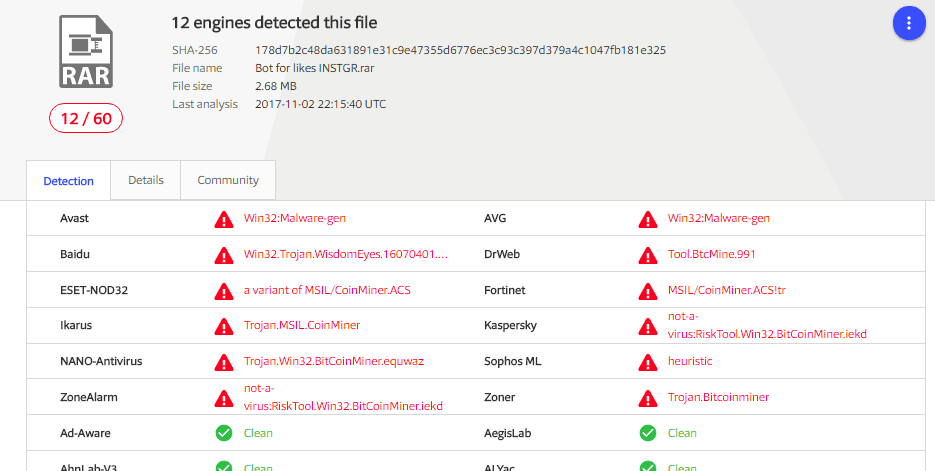Click the Fortinet MSIL/CoinMiner.ACS!tr result

pyautogui.click(x=724, y=290)
